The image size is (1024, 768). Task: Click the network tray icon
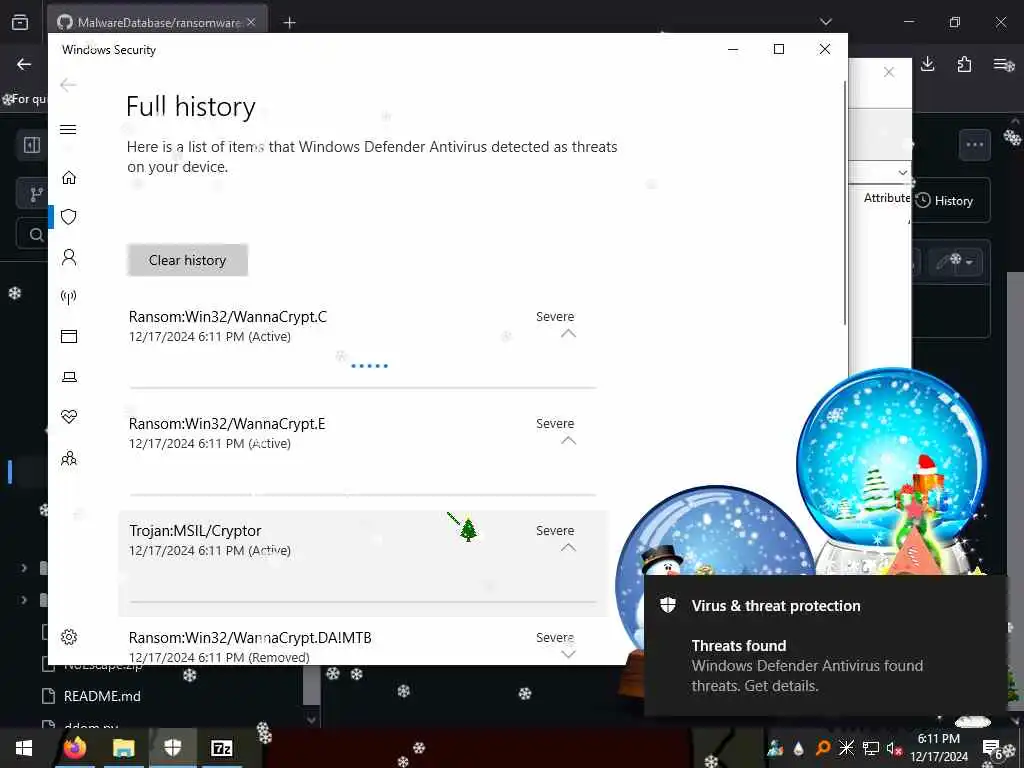pos(871,748)
